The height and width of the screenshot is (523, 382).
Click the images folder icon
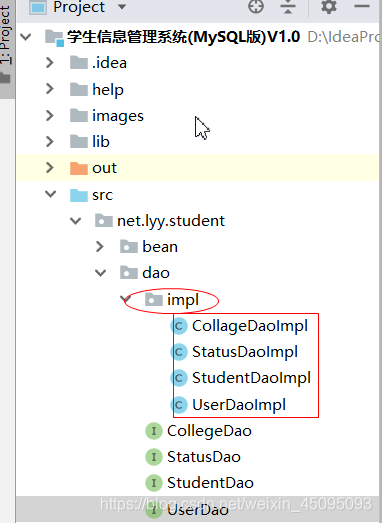[79, 115]
